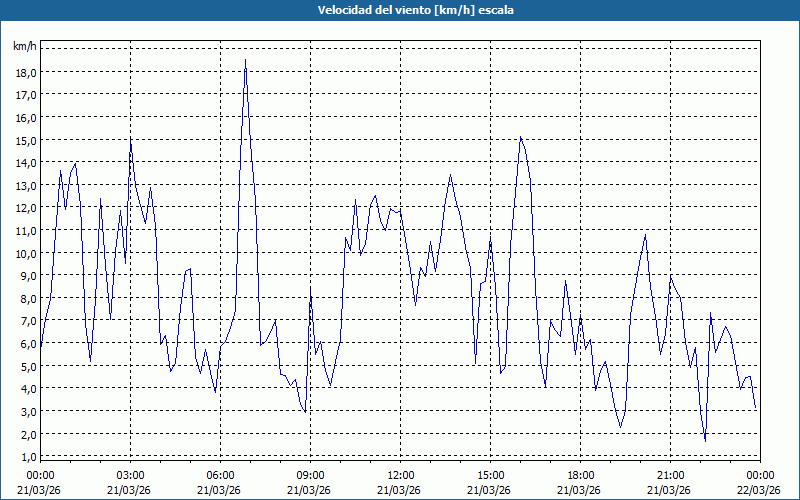Select the 18,0 value on the vertical axis

click(25, 72)
